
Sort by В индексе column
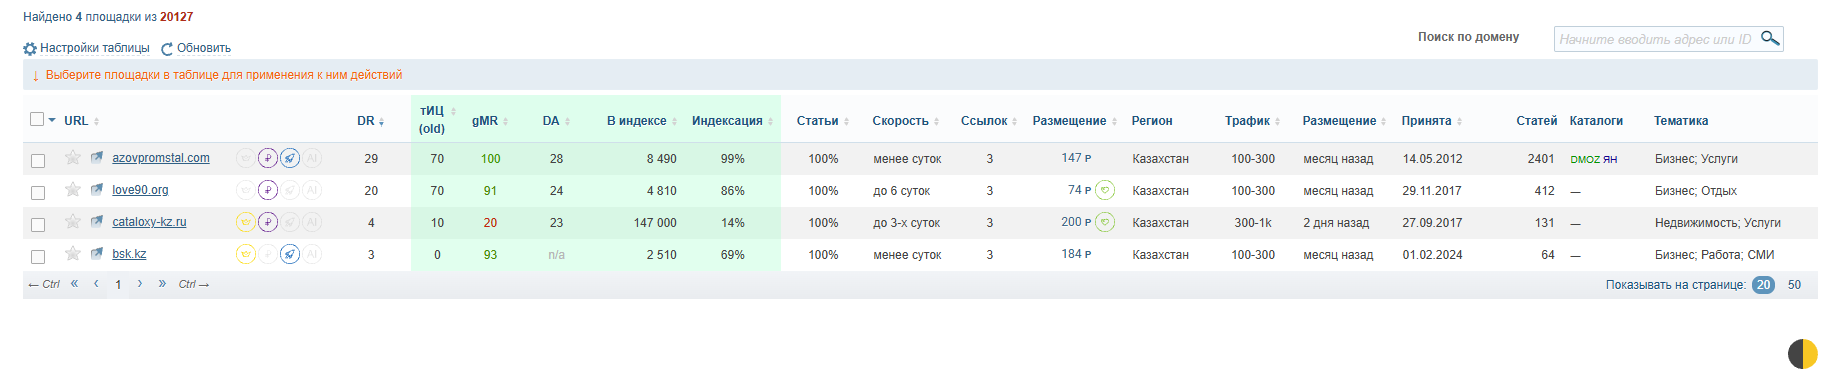642,121
